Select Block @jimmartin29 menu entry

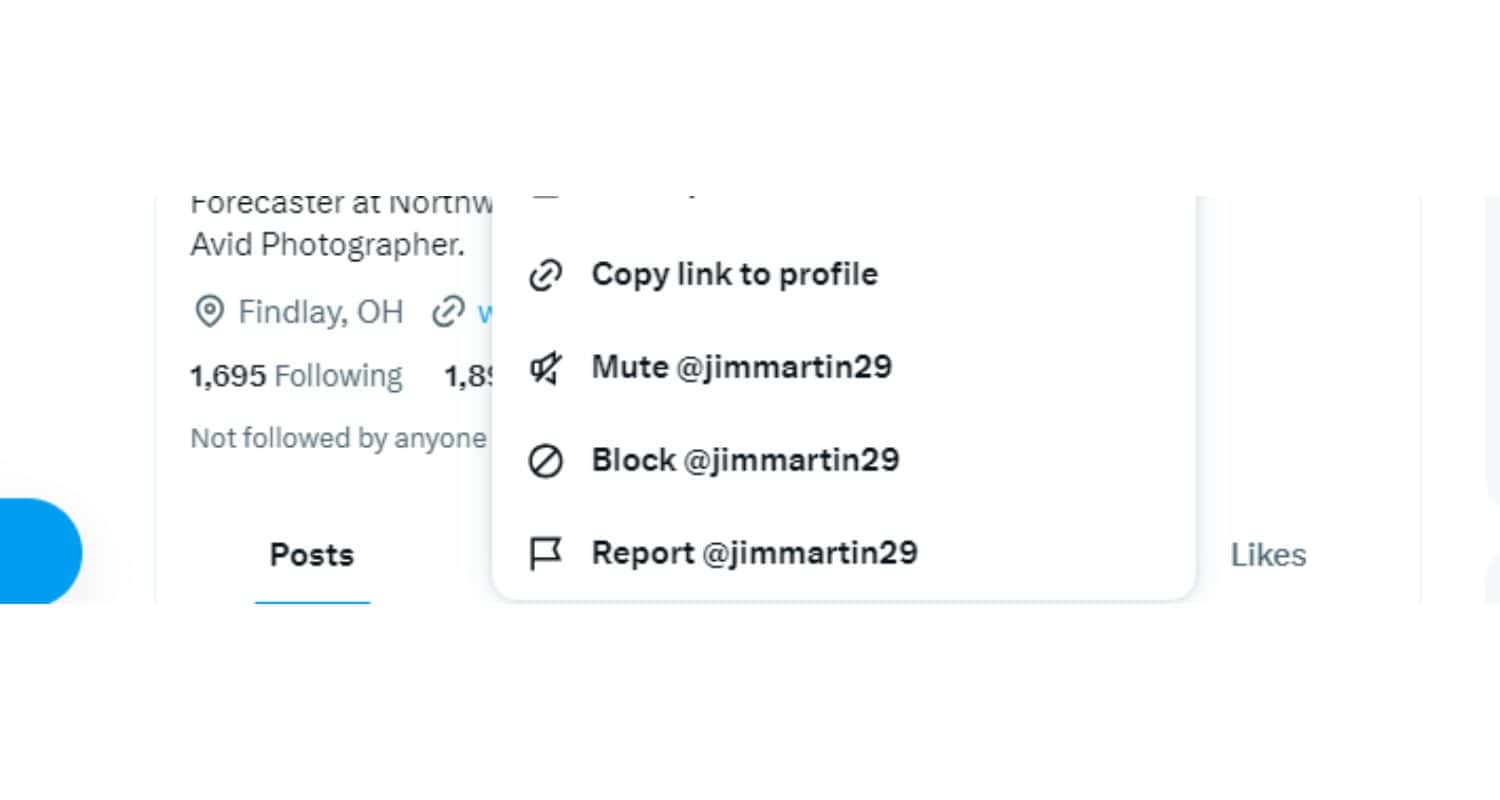pos(844,461)
